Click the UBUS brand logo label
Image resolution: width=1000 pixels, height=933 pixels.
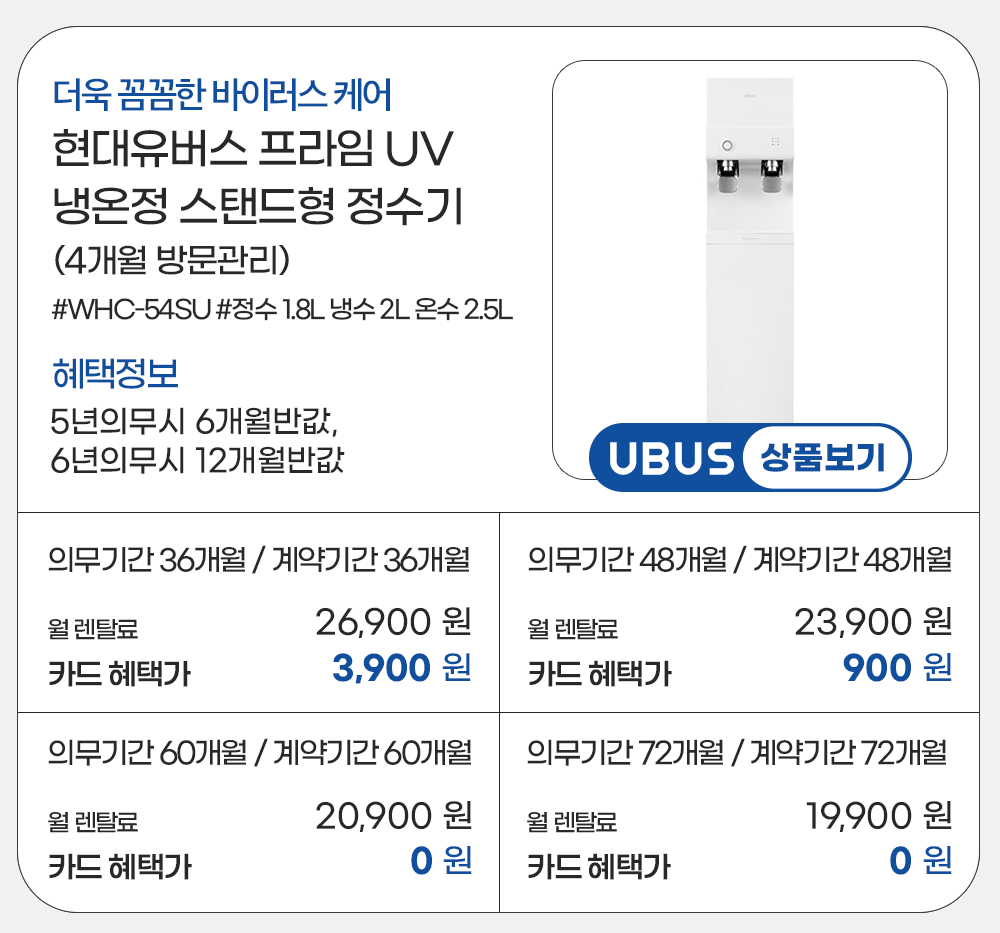[670, 459]
